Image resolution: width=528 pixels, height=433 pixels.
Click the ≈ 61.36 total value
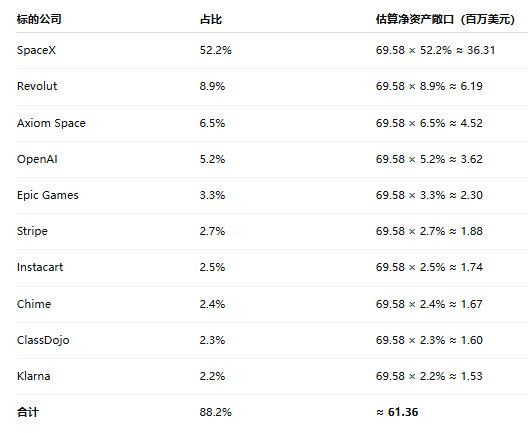coord(397,412)
